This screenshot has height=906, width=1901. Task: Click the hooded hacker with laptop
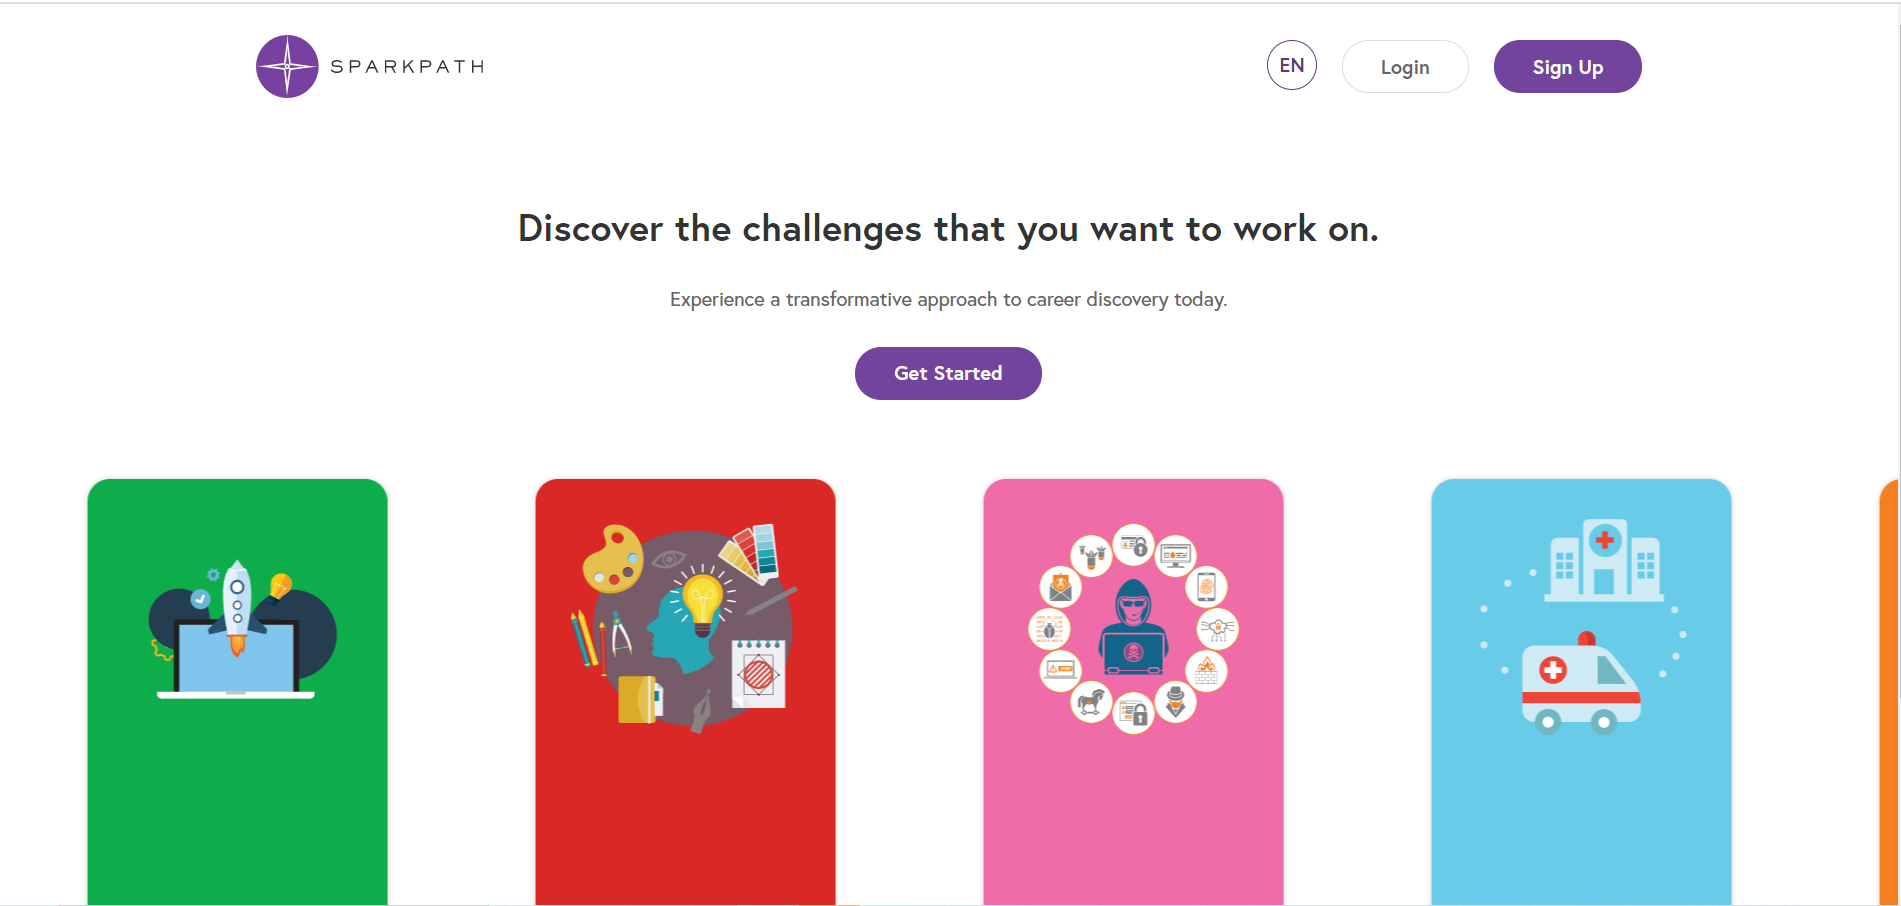(x=1133, y=629)
